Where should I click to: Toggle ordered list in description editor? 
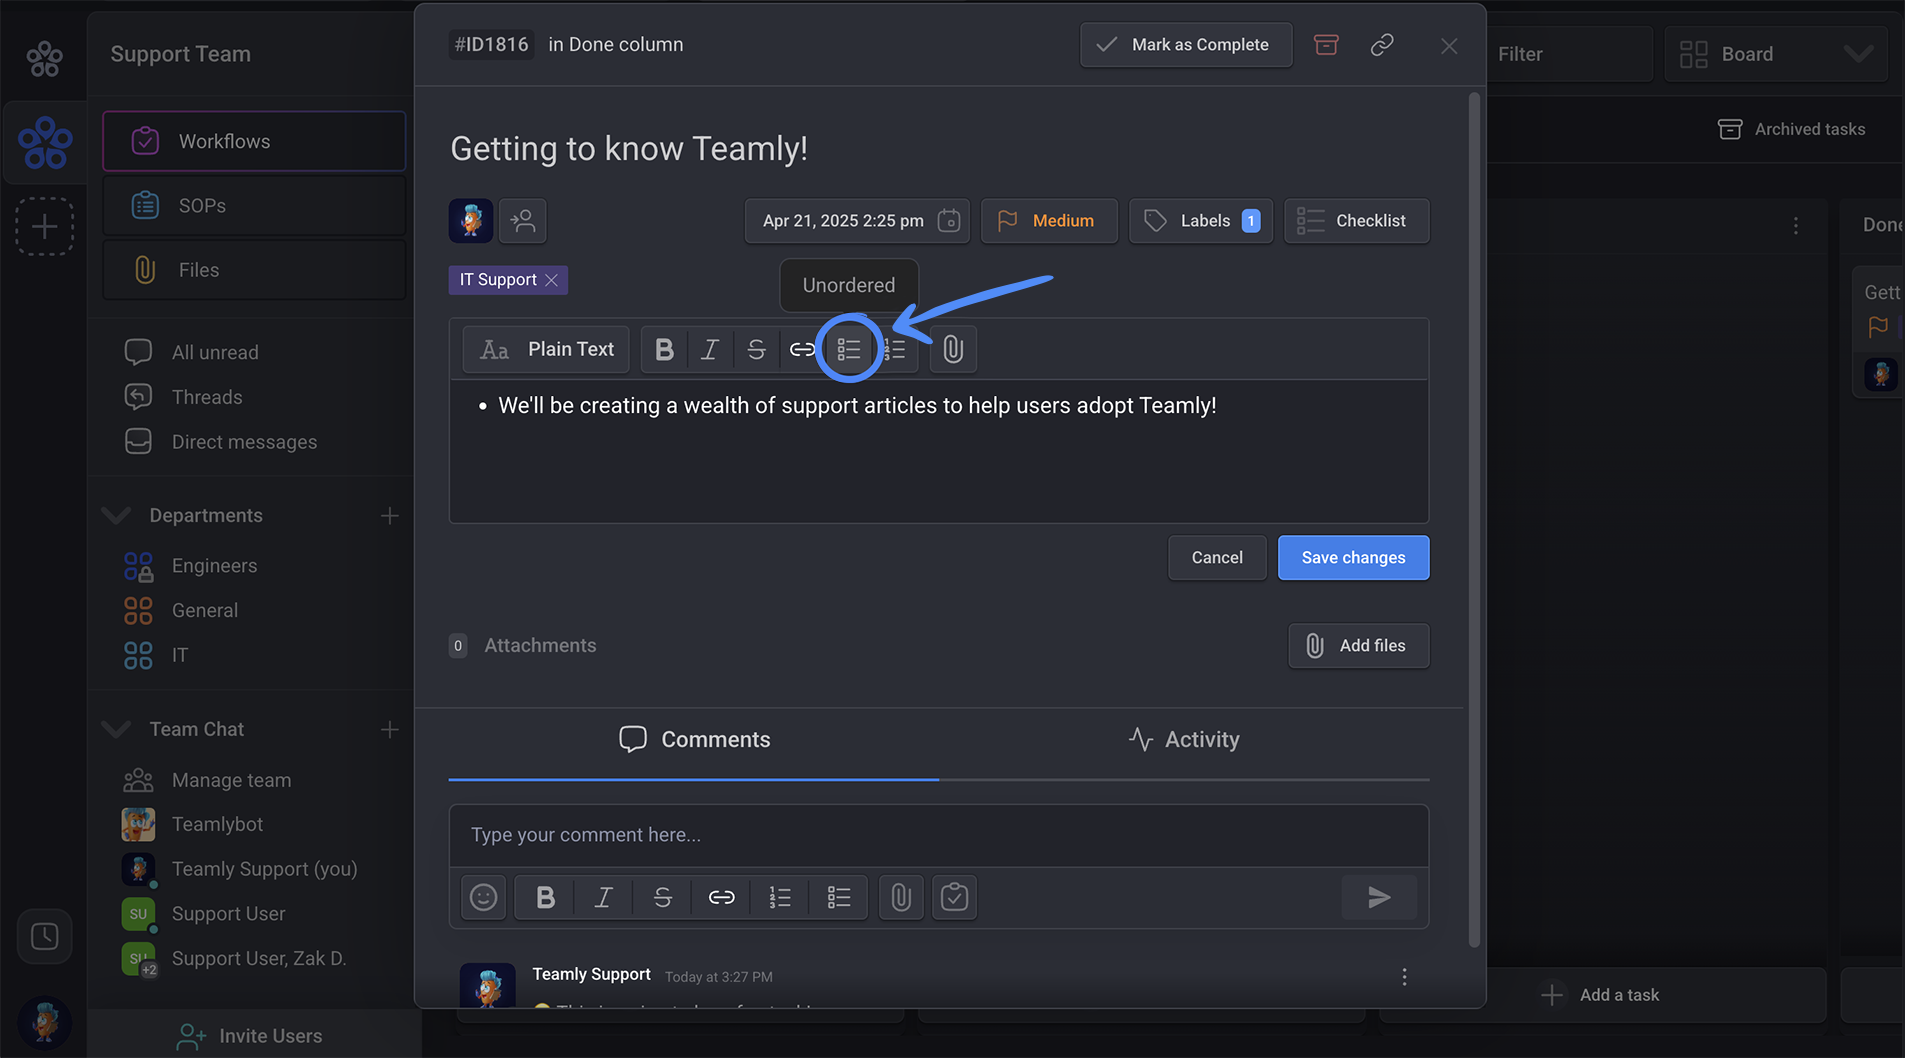pos(895,349)
